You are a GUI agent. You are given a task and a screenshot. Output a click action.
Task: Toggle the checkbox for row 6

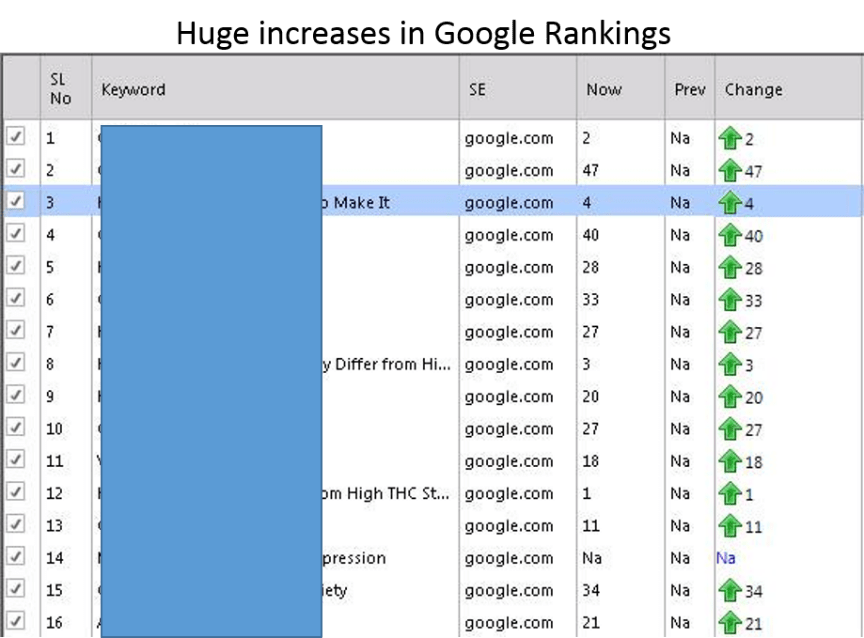(15, 298)
